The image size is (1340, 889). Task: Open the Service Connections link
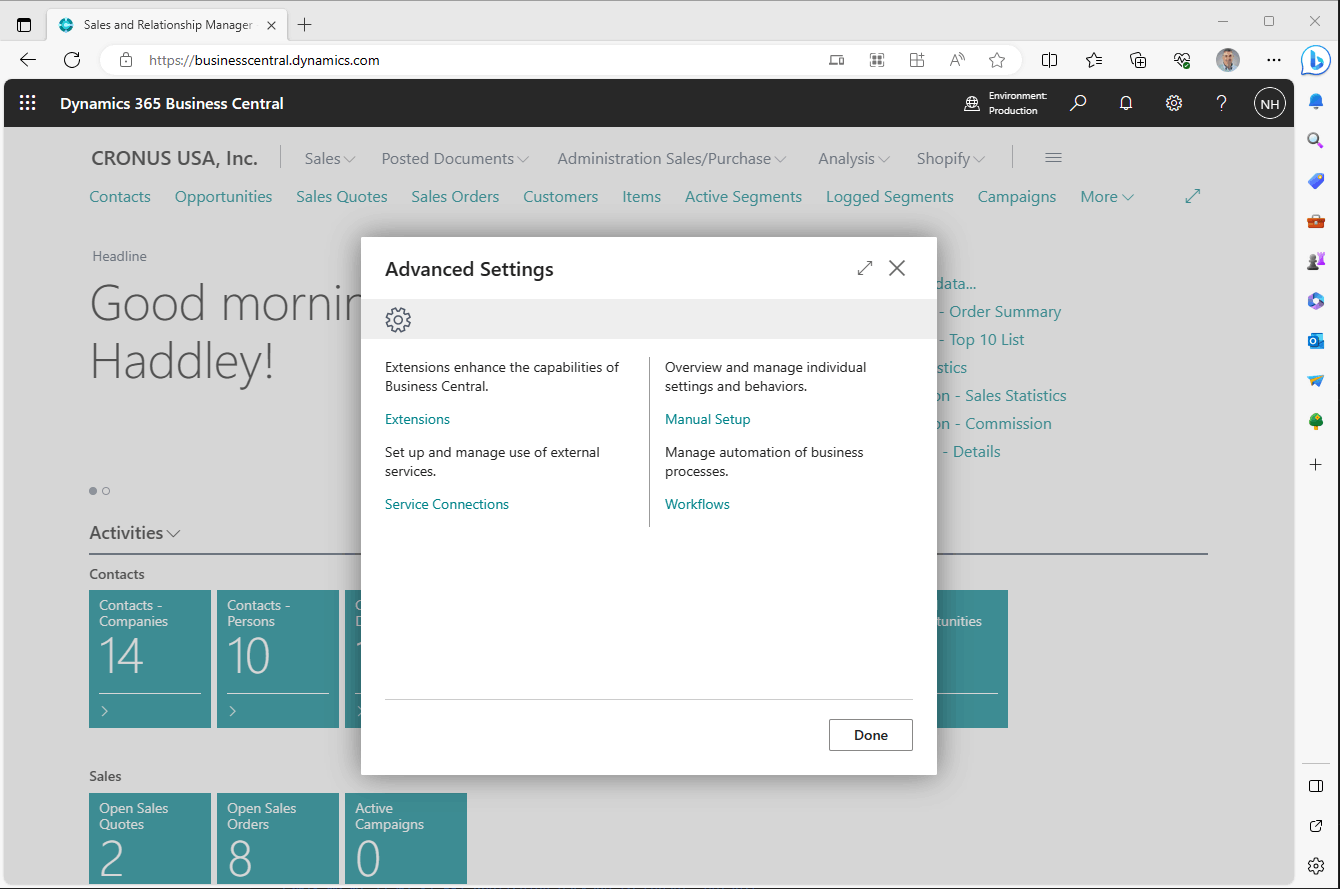pyautogui.click(x=447, y=504)
